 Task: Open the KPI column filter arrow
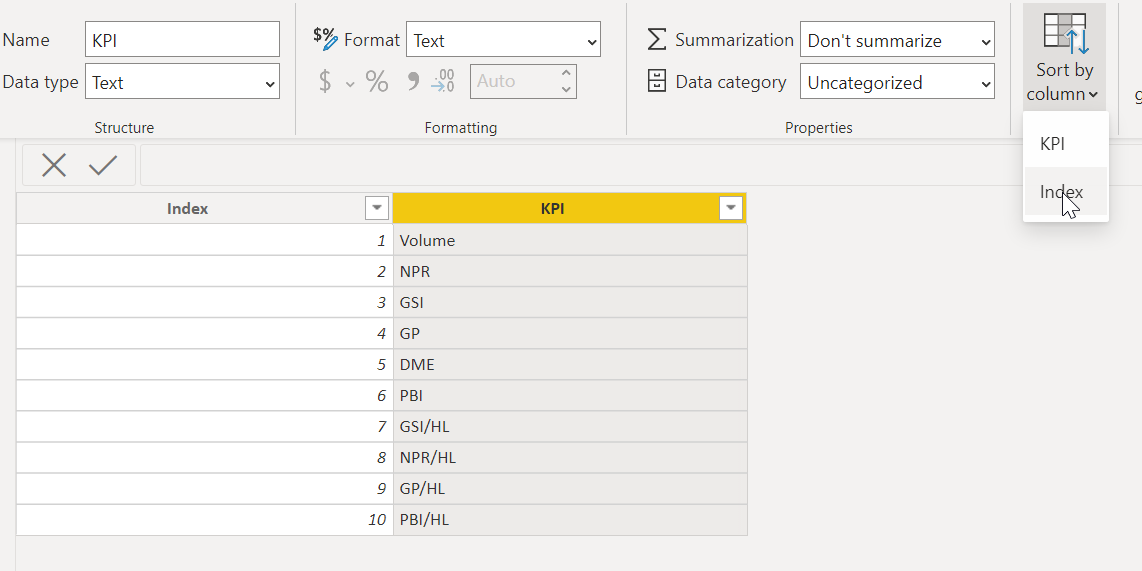tap(731, 208)
